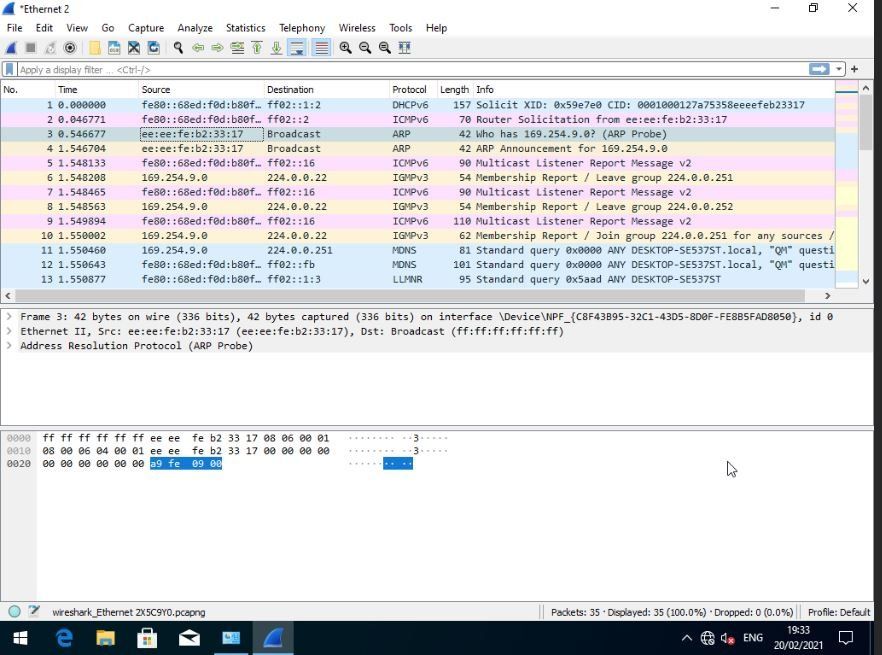Open Microsoft Store from taskbar

pyautogui.click(x=147, y=638)
